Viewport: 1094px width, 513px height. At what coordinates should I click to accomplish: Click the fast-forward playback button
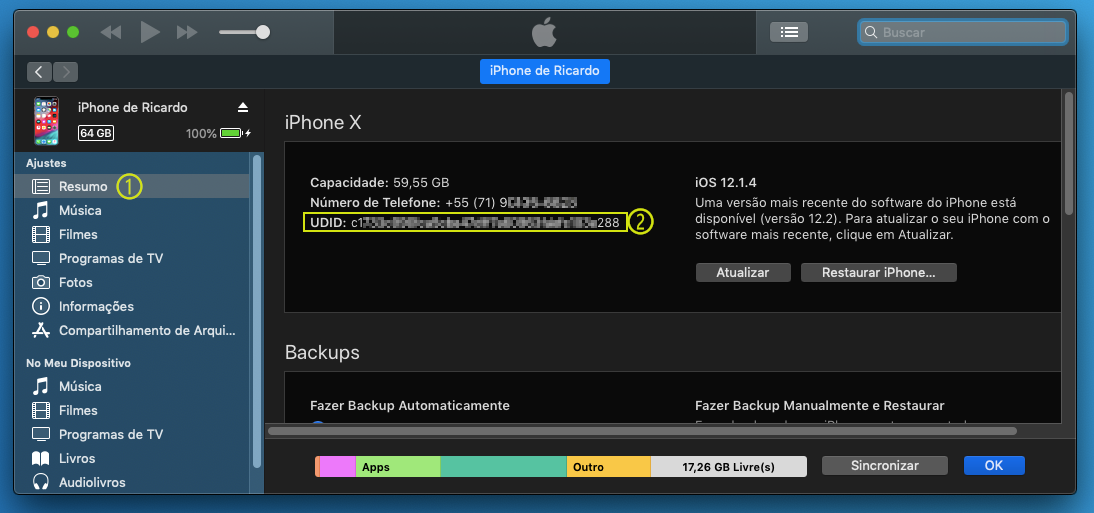tap(187, 32)
